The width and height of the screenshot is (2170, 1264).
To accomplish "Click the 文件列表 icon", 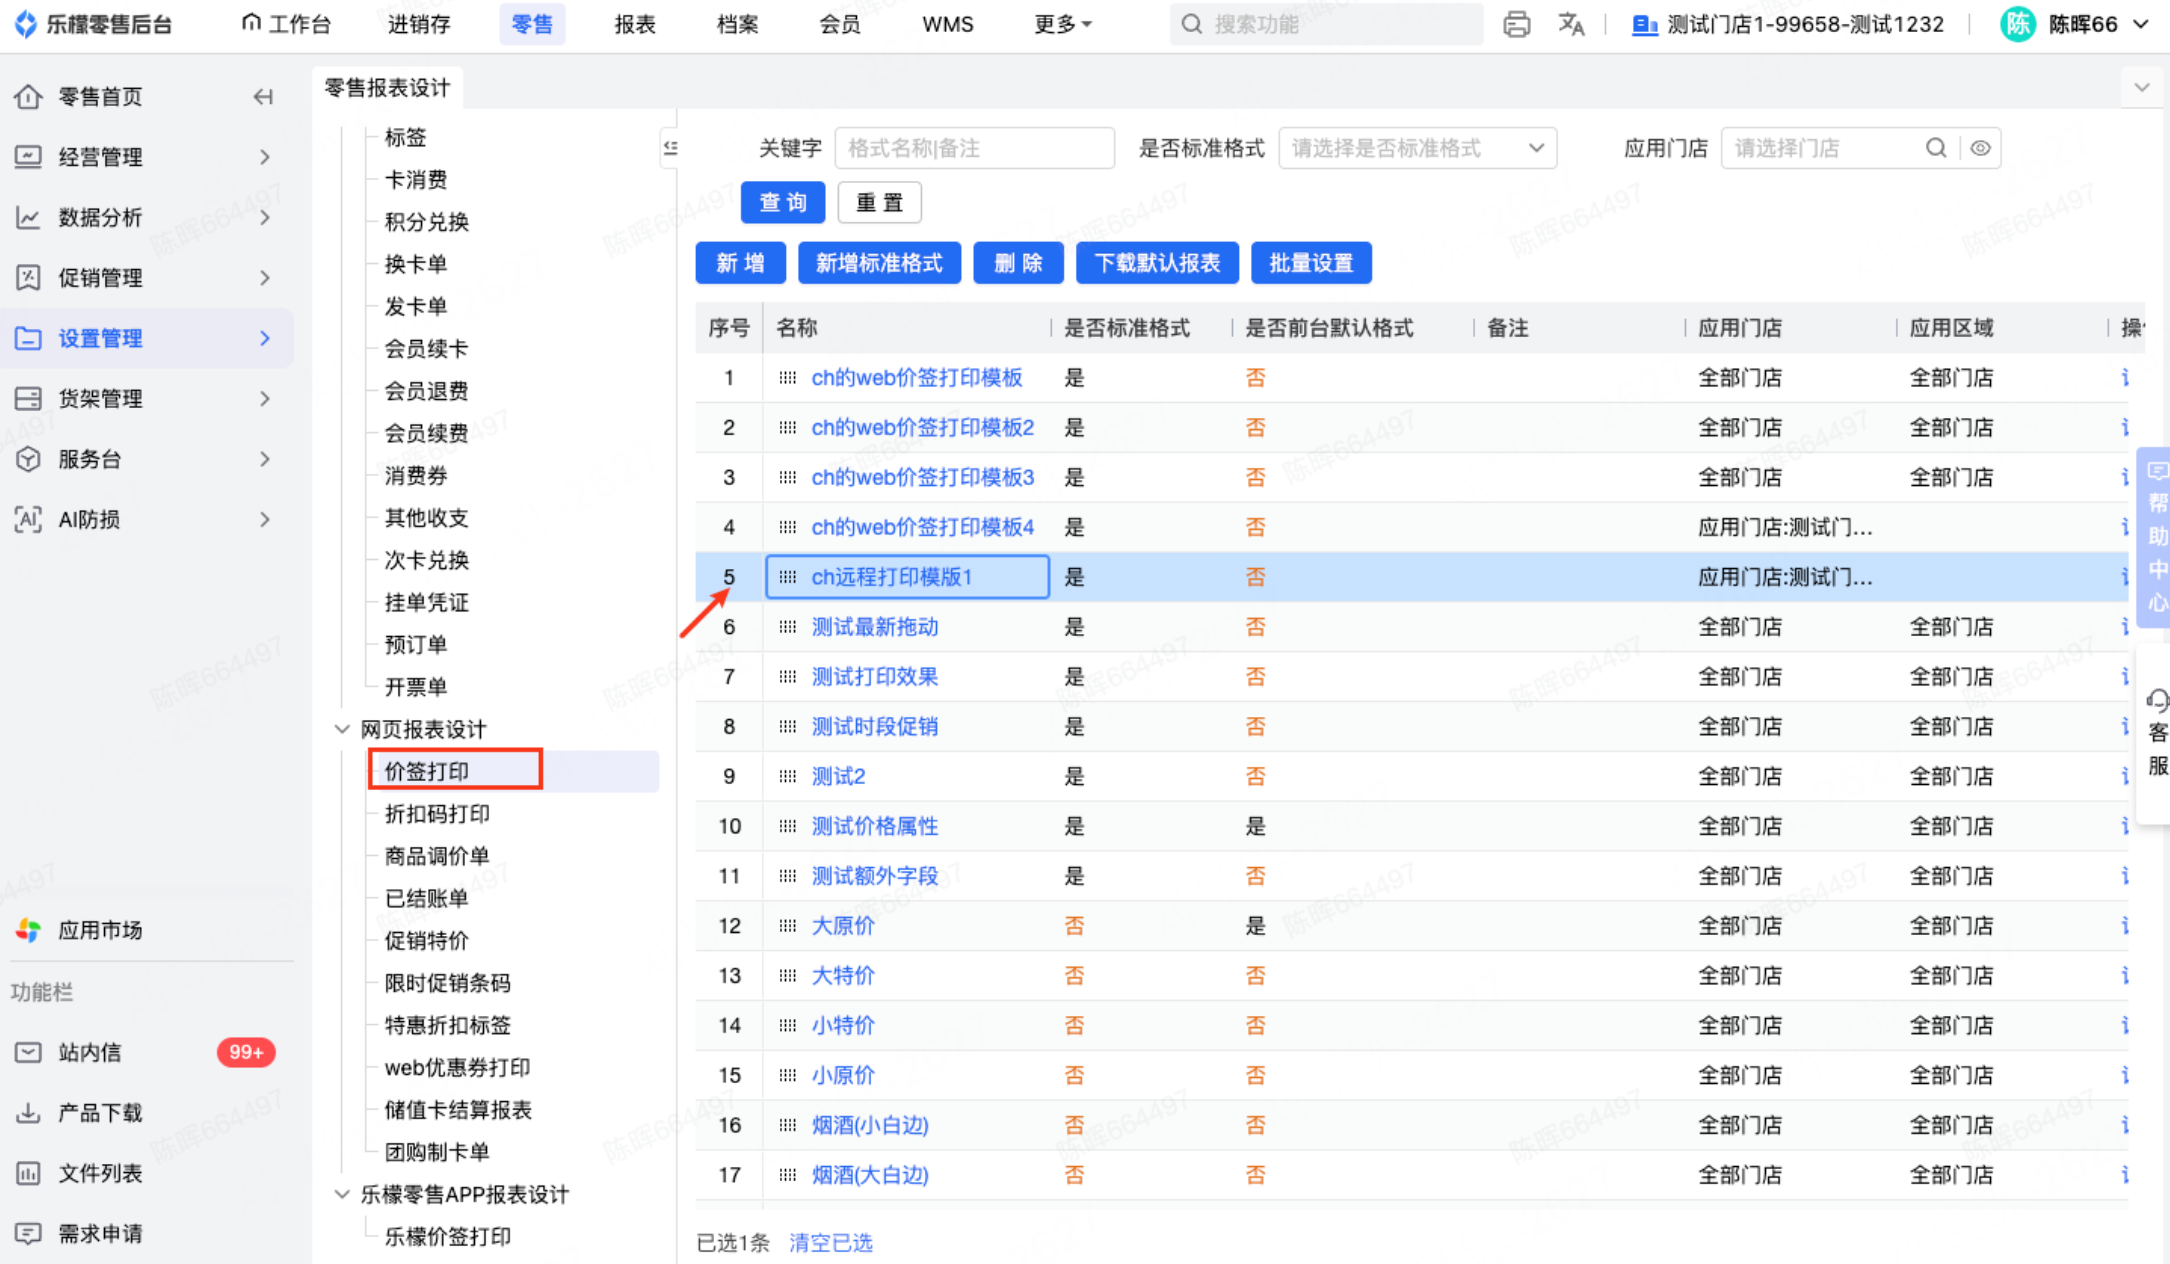I will [28, 1173].
